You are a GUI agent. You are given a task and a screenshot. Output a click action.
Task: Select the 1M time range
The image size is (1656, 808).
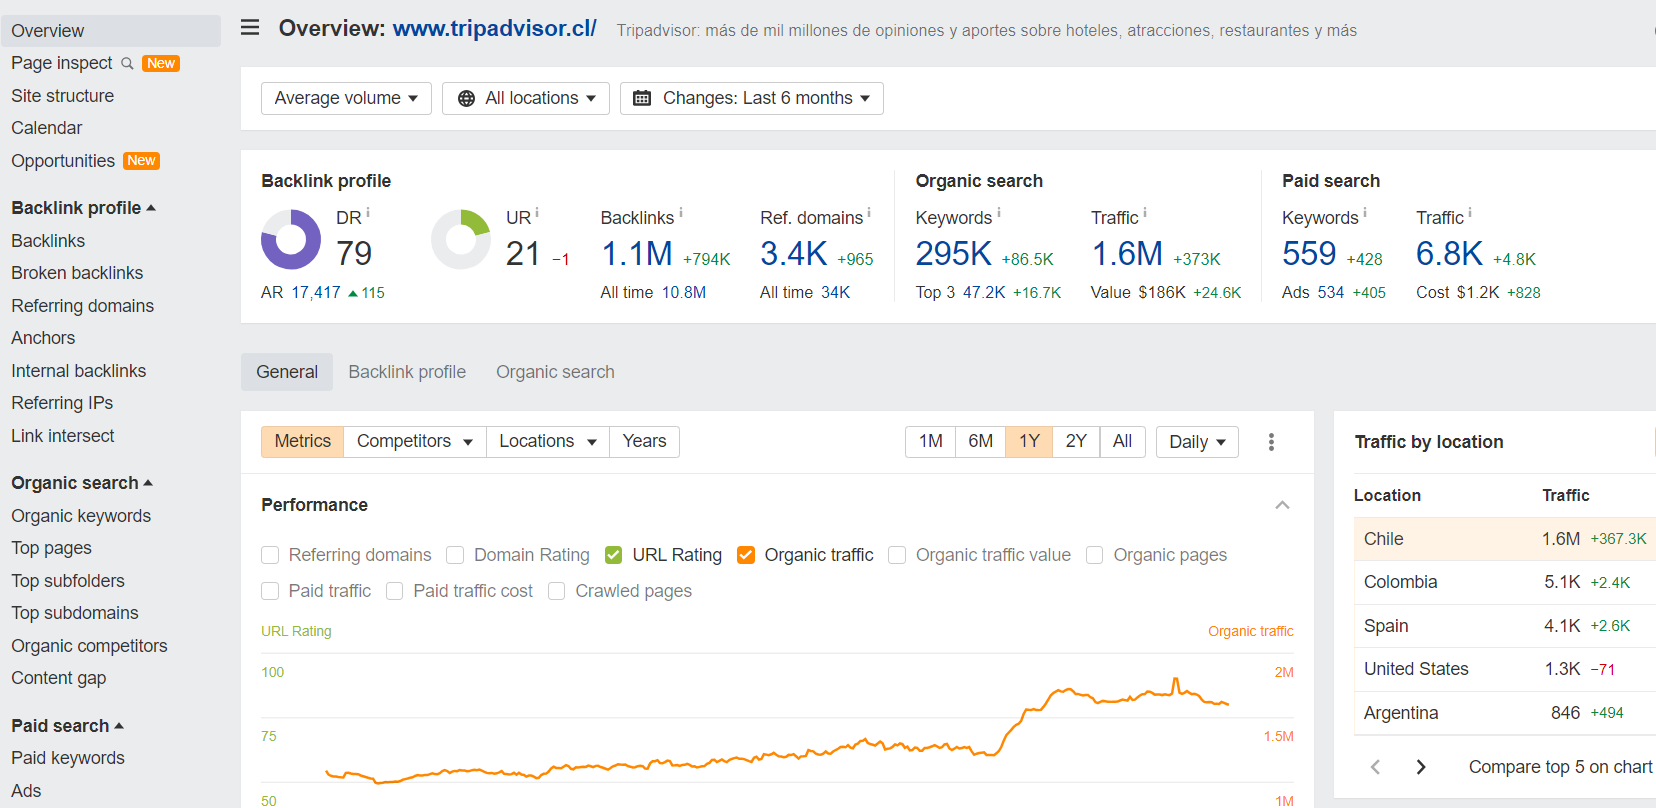coord(931,441)
